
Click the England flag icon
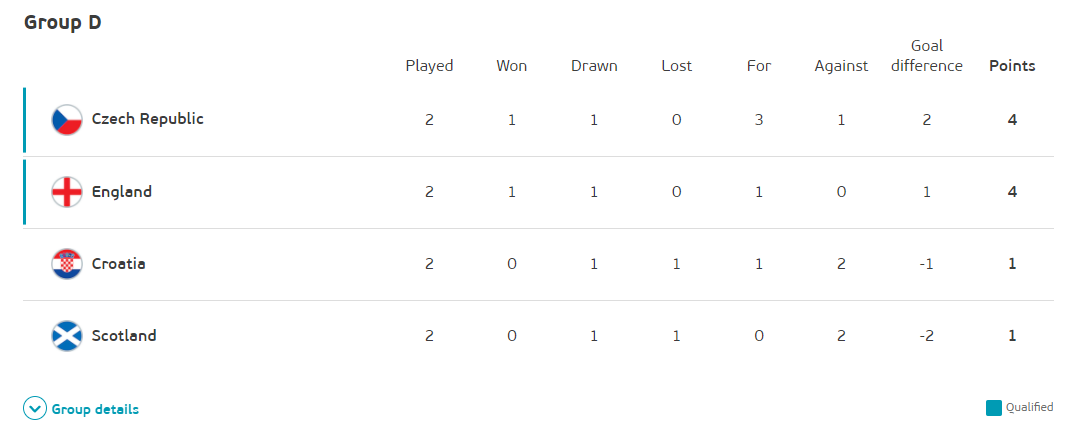pos(66,192)
